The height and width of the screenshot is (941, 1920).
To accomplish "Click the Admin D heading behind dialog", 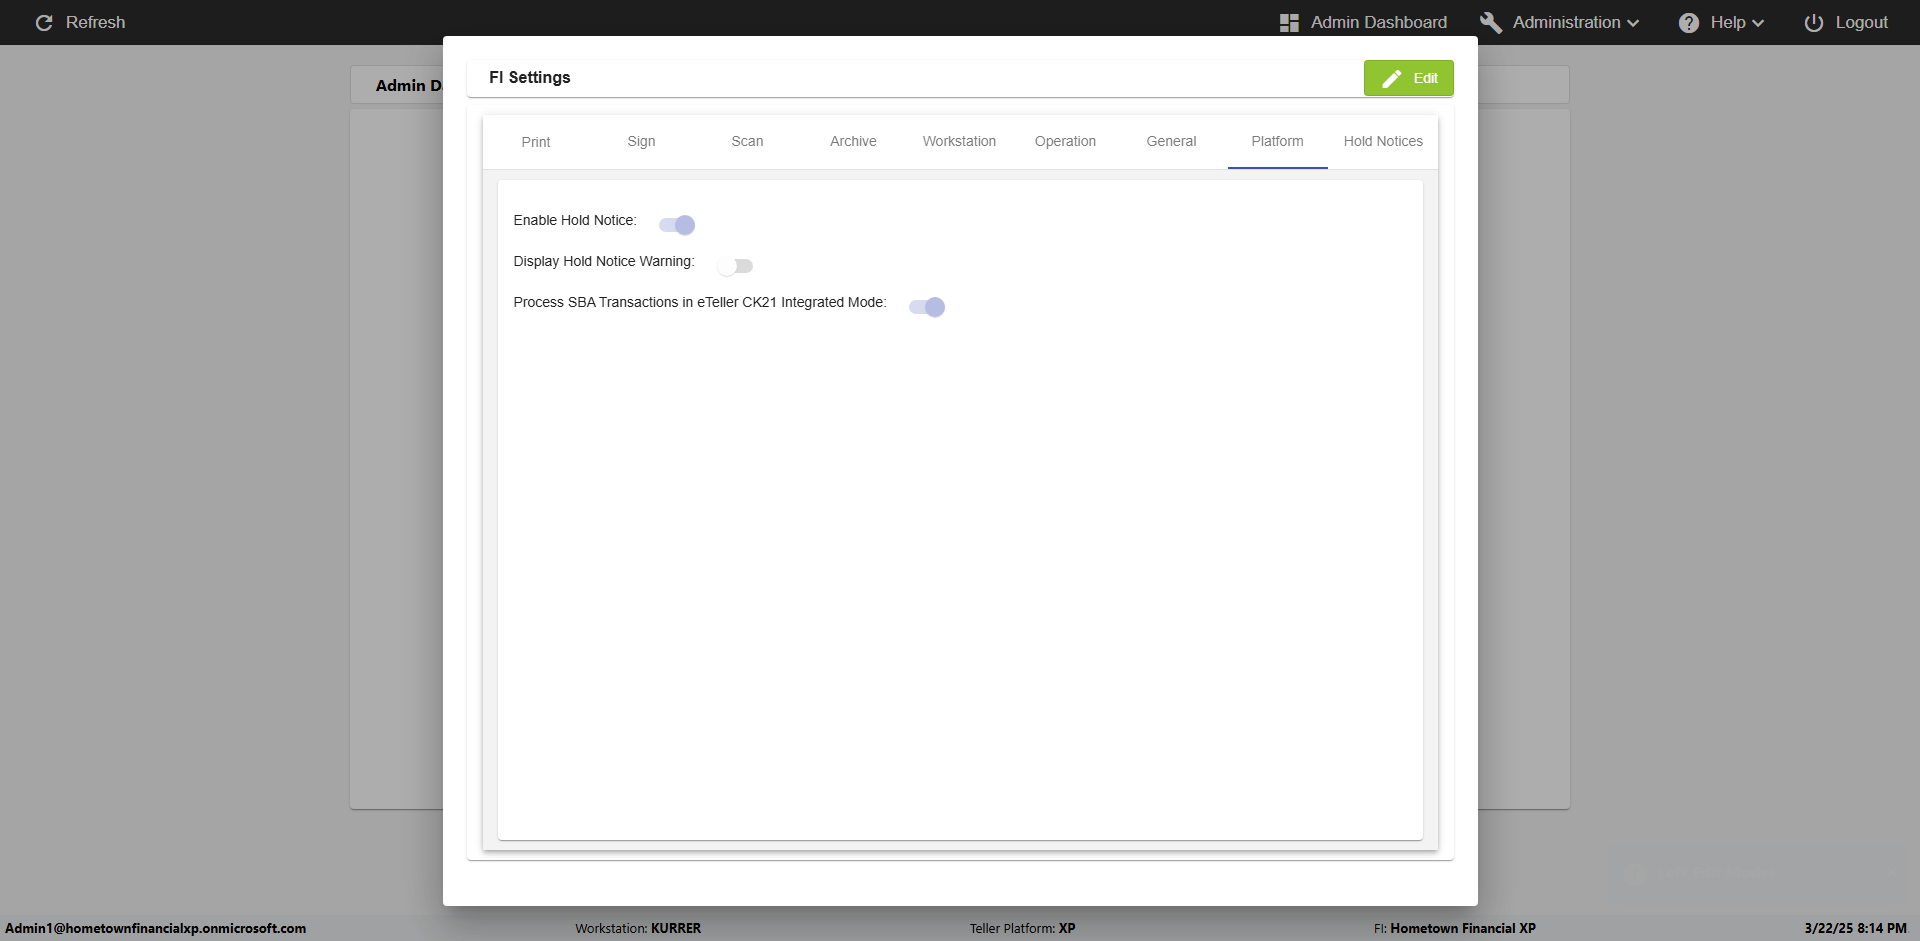I will coord(408,86).
